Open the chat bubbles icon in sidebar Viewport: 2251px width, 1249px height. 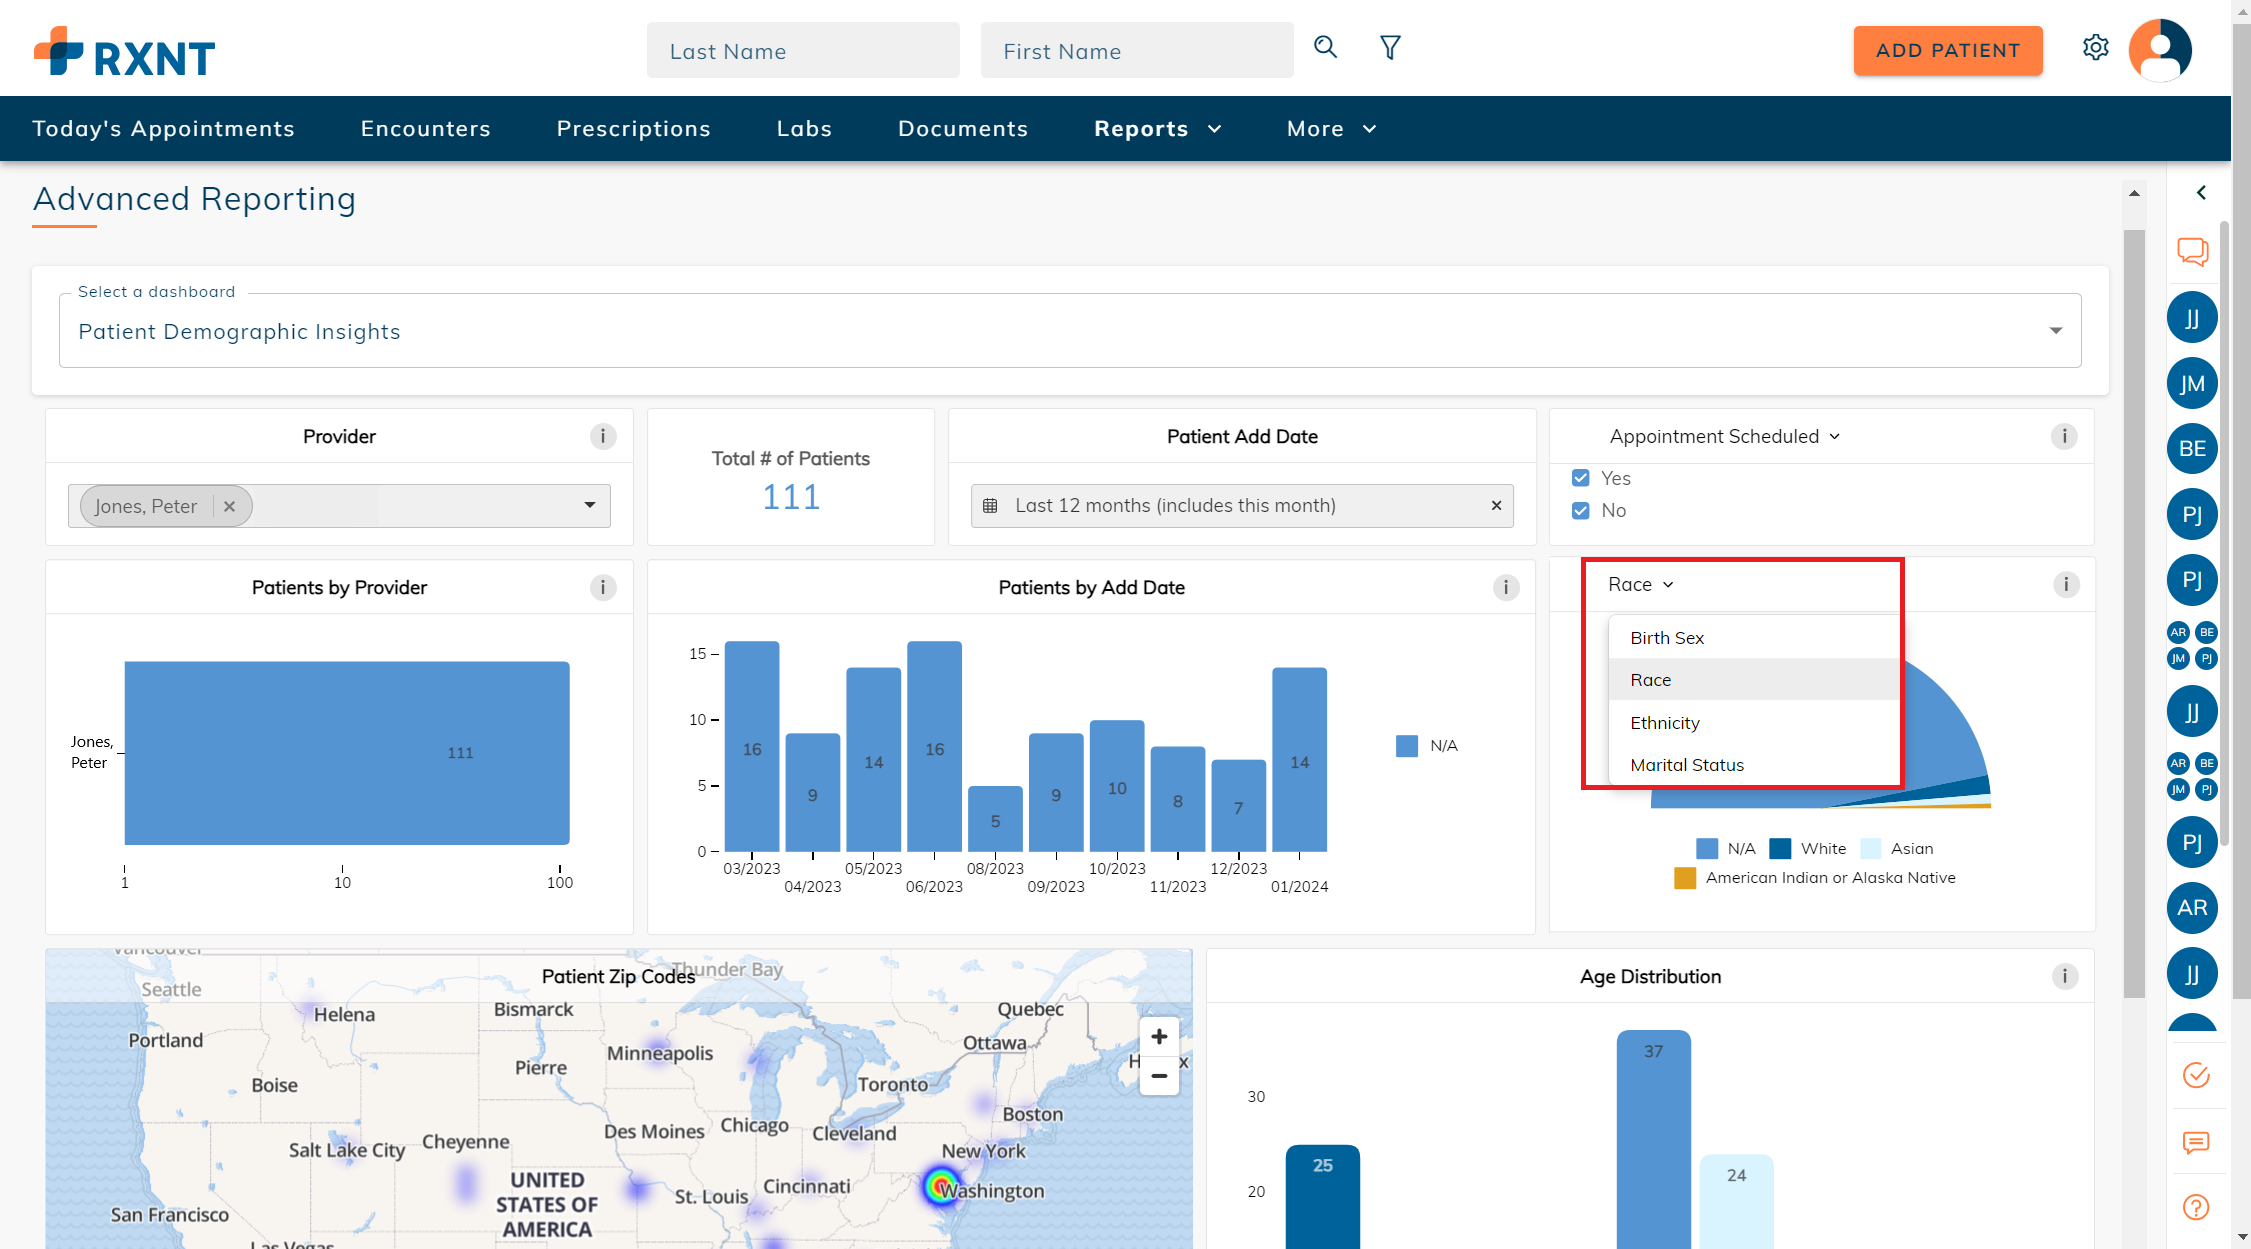[x=2192, y=251]
